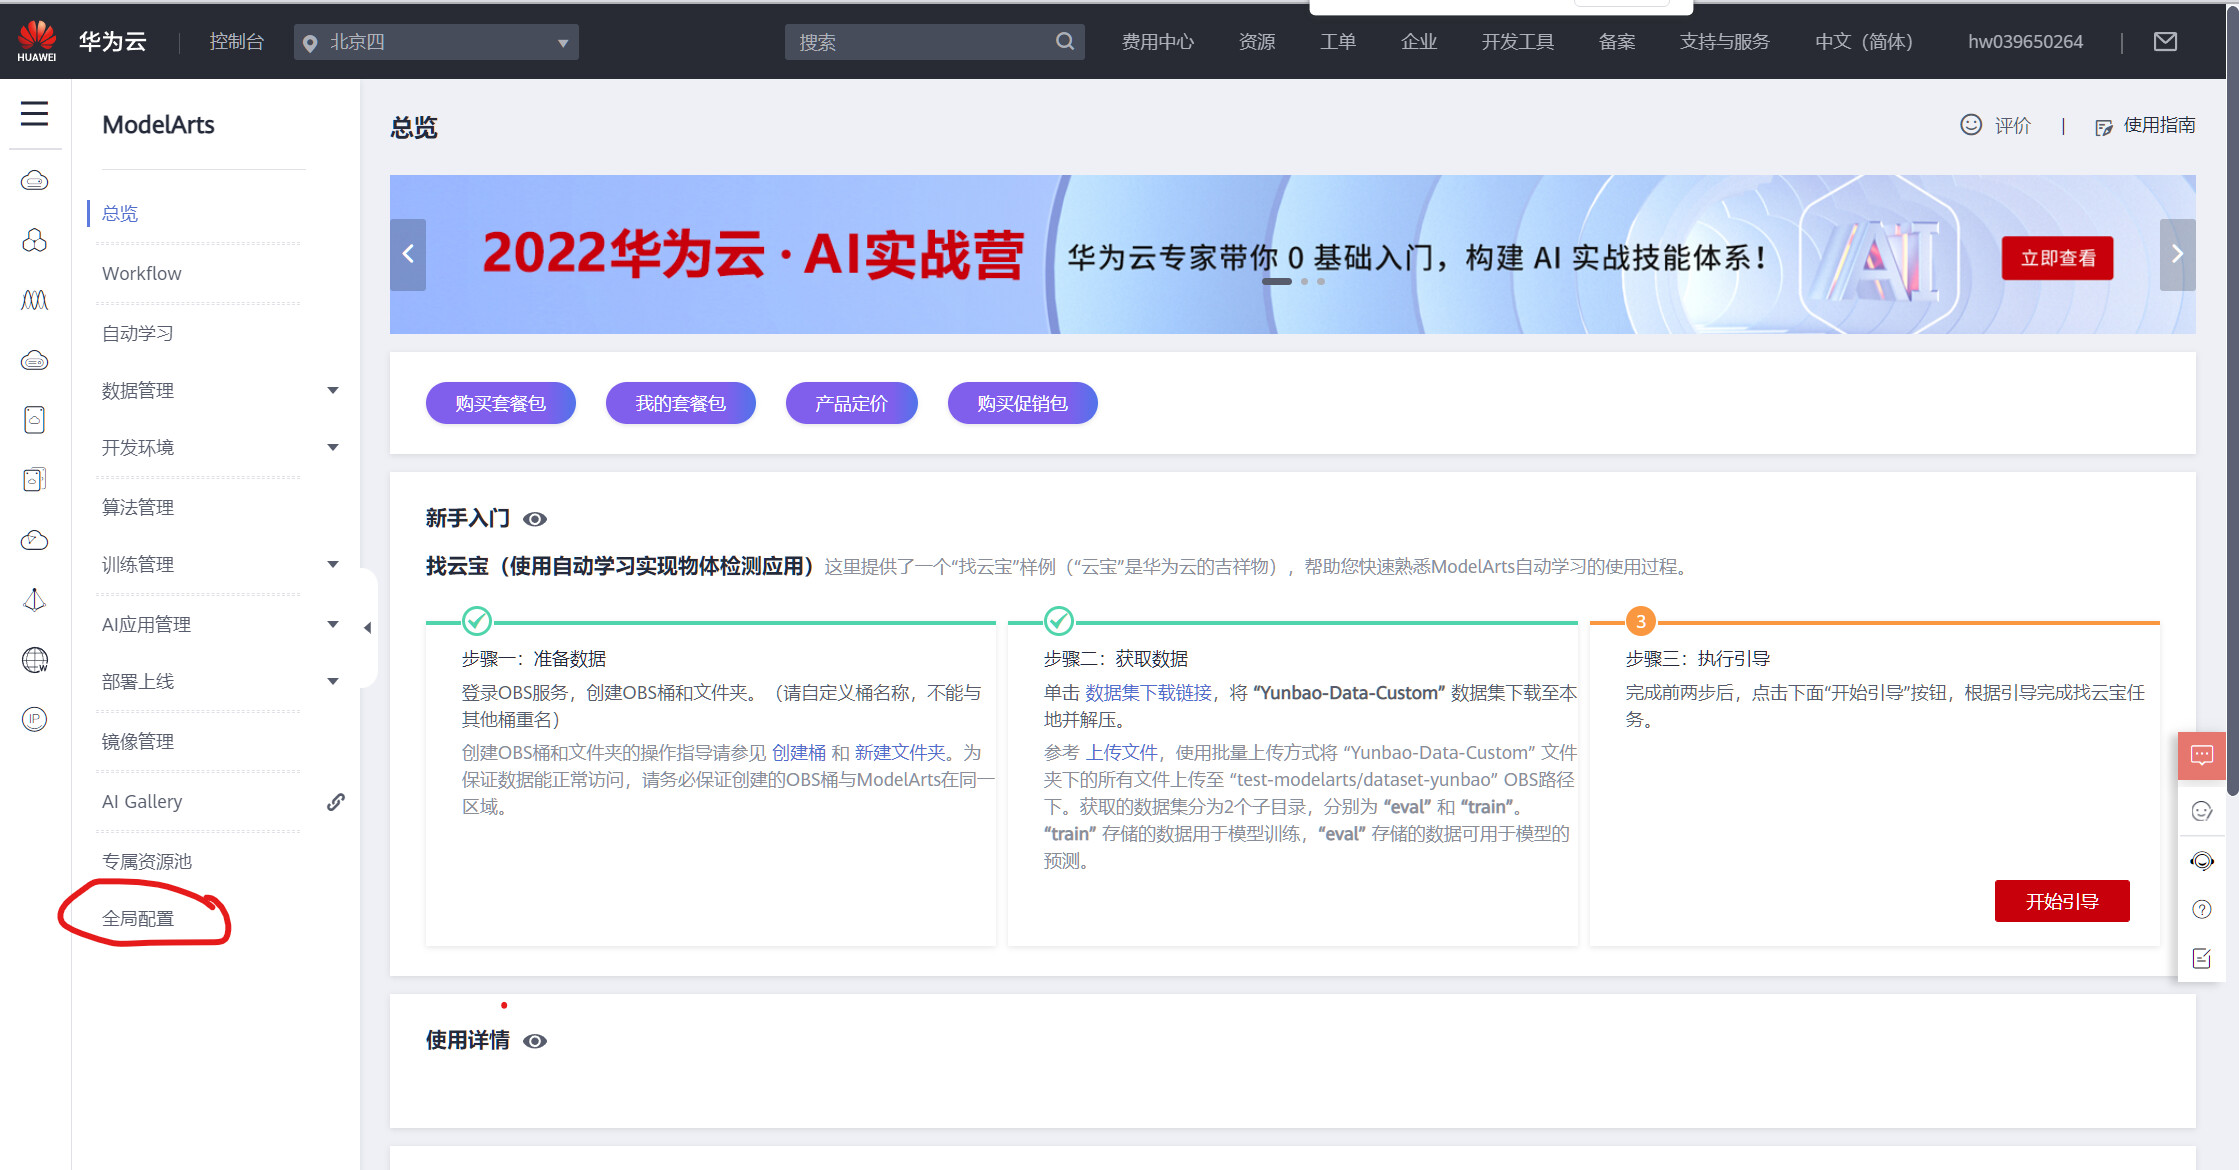Open the customer service headset icon
Image resolution: width=2239 pixels, height=1170 pixels.
pyautogui.click(x=2201, y=861)
